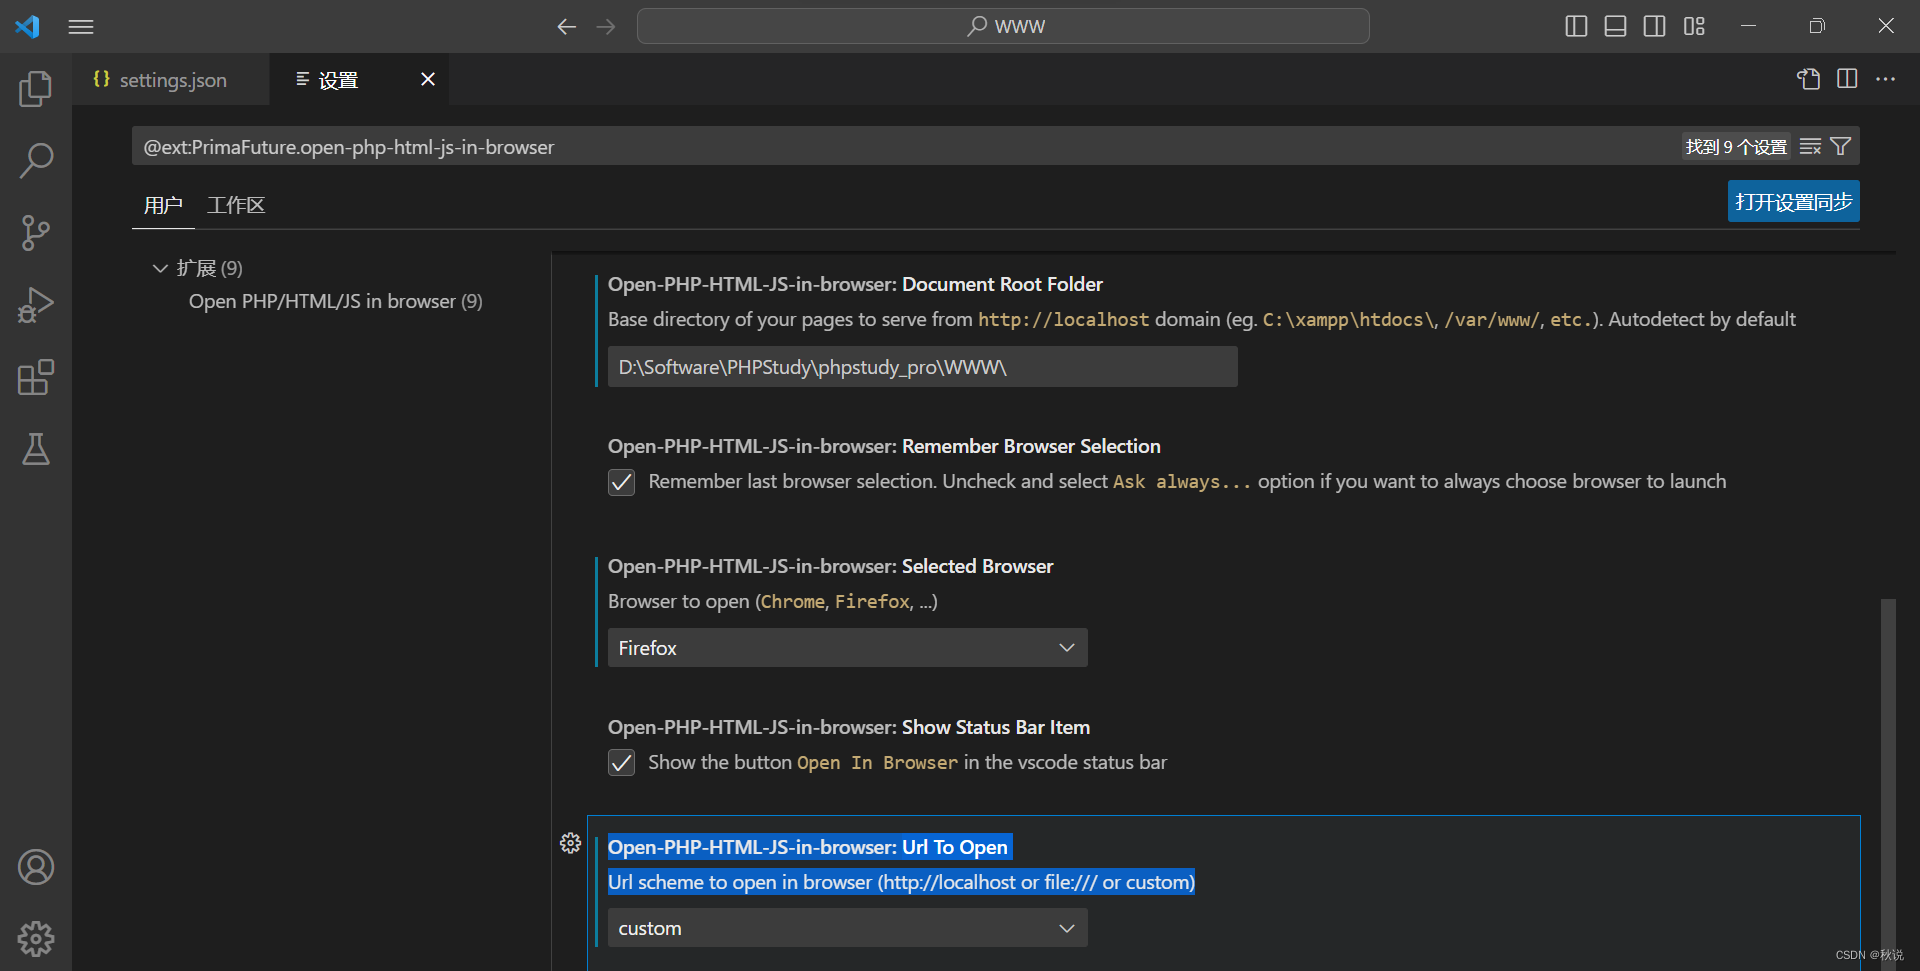The height and width of the screenshot is (971, 1920).
Task: Open the Source Control view
Action: coord(36,233)
